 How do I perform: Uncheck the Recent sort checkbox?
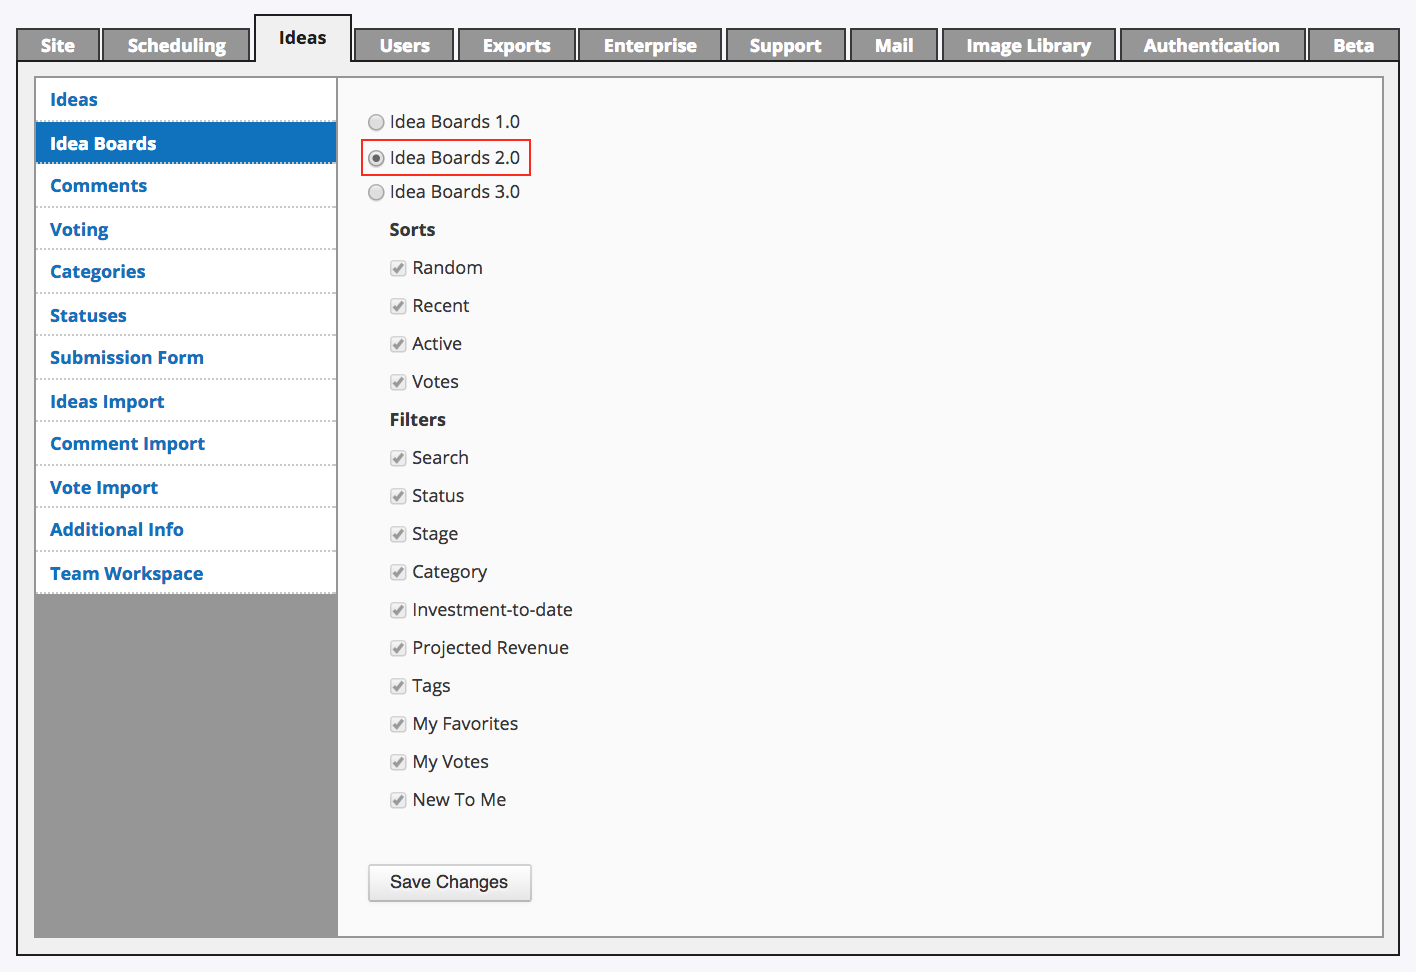point(398,306)
